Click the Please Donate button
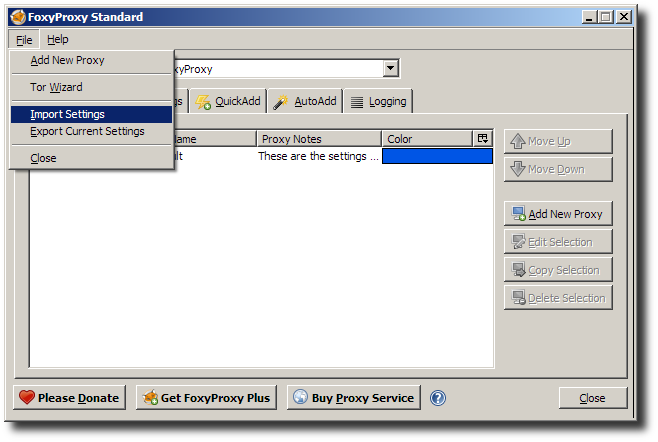This screenshot has width=658, height=442. click(x=70, y=398)
